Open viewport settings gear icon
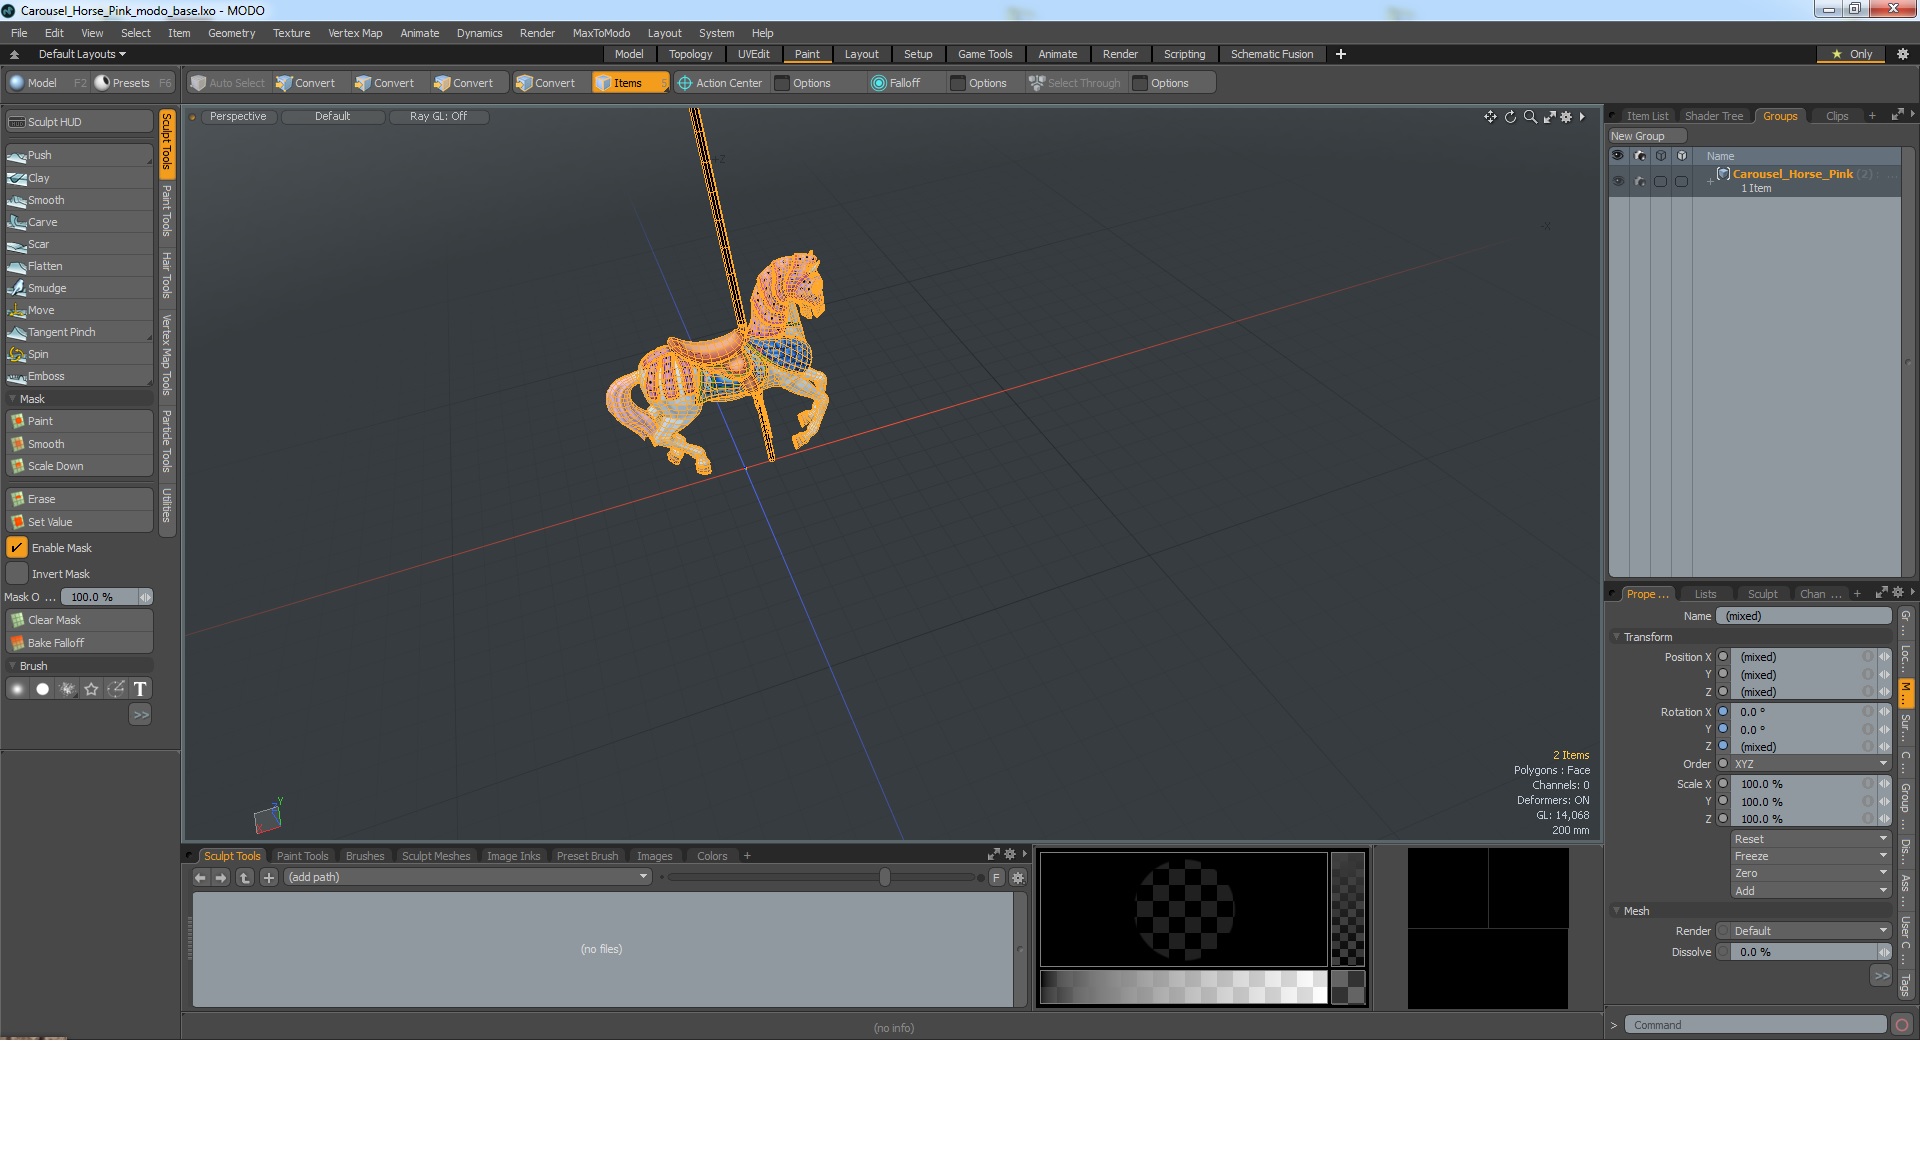Viewport: 1920px width, 1158px height. [1566, 117]
